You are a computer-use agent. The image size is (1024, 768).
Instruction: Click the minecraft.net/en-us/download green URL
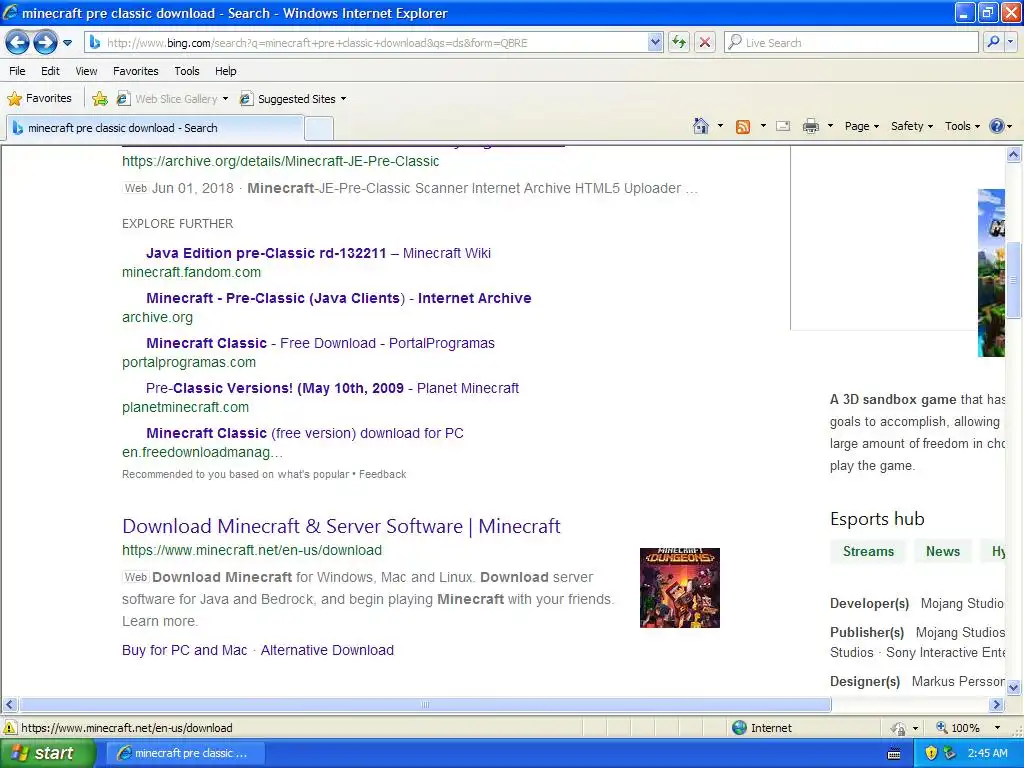point(251,551)
